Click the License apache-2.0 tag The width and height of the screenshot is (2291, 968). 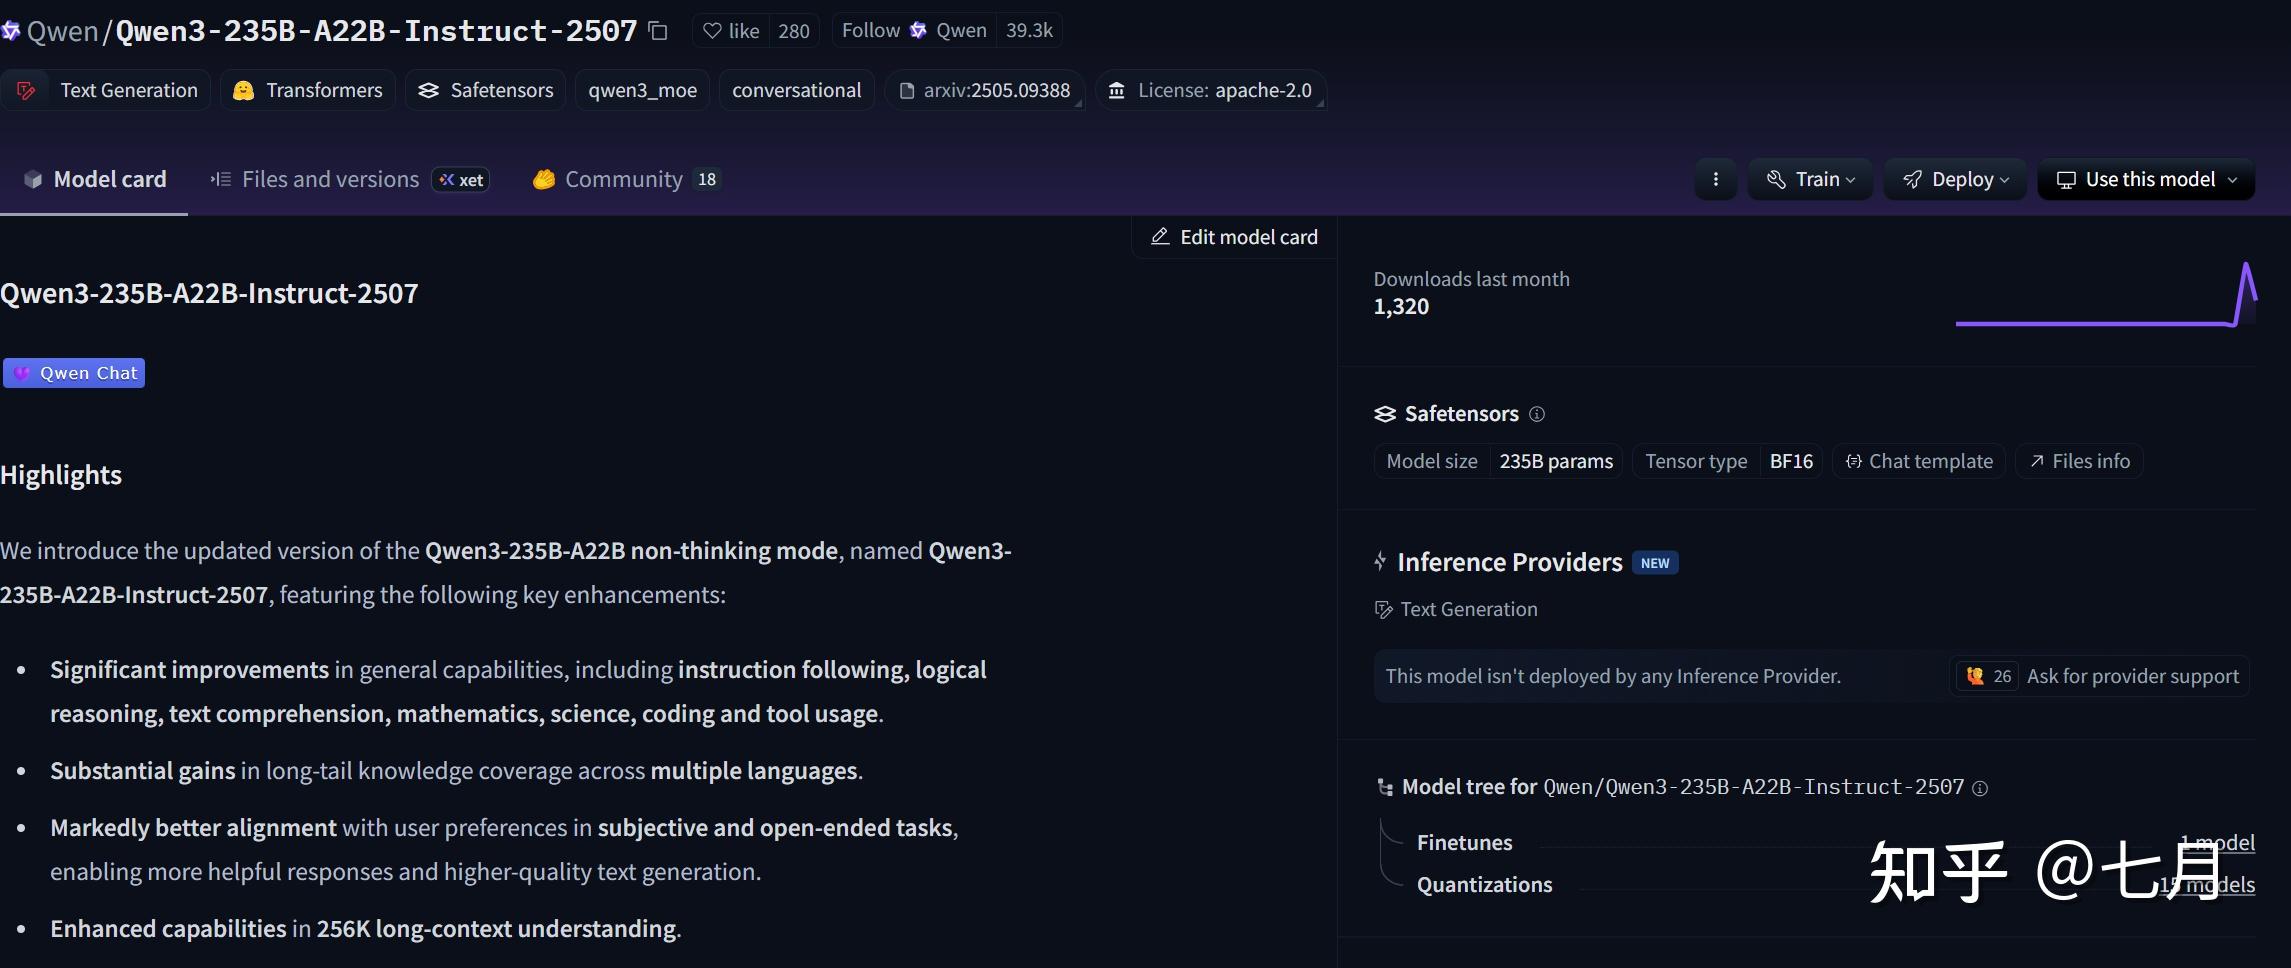[1211, 90]
